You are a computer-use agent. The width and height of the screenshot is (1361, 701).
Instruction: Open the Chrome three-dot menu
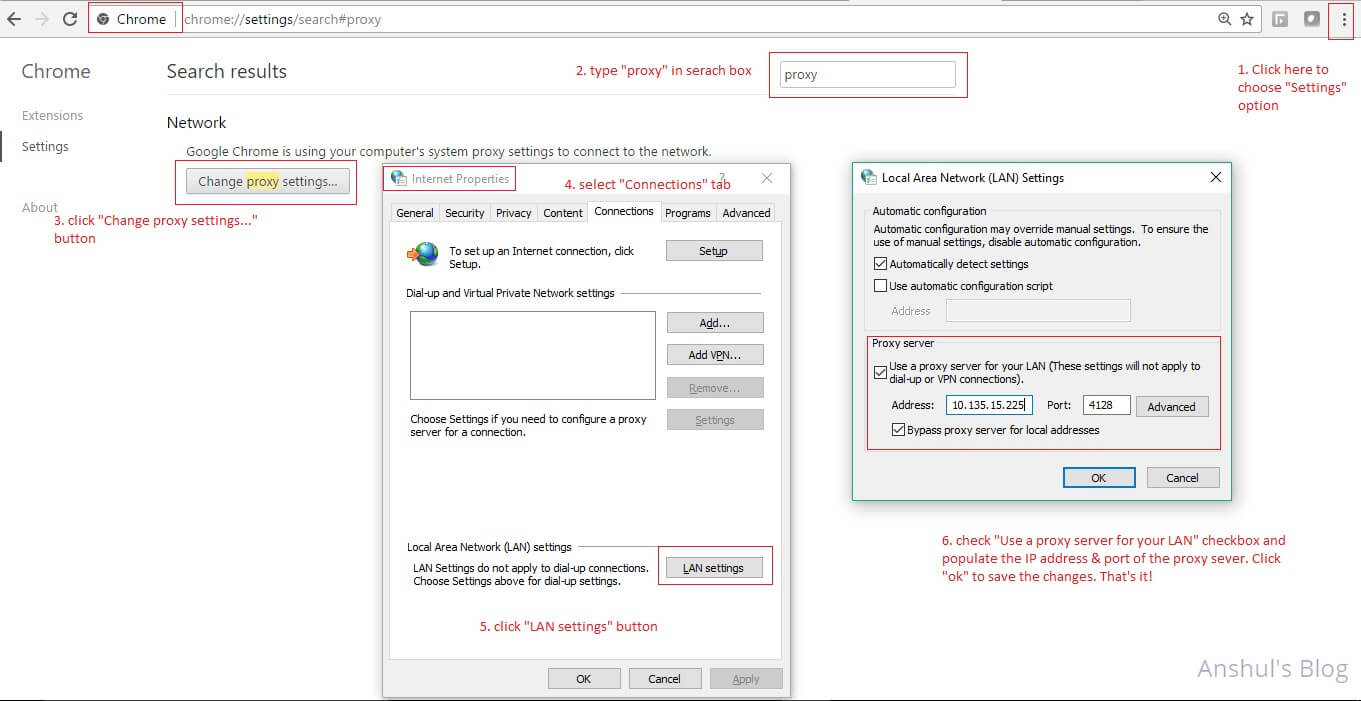point(1344,19)
